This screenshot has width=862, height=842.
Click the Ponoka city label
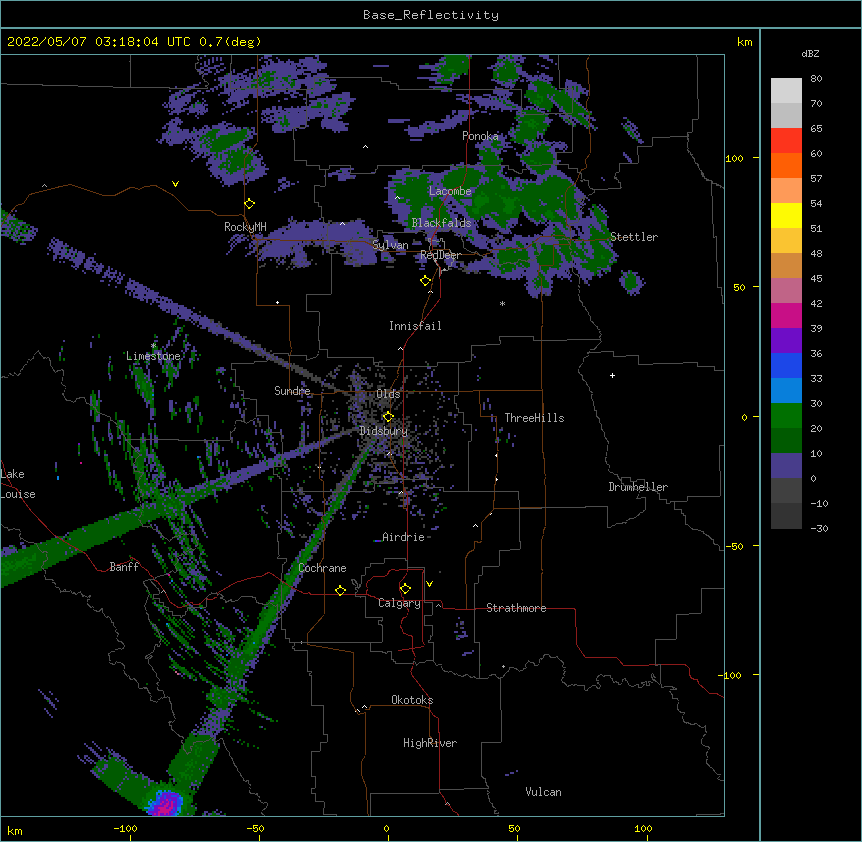point(480,136)
